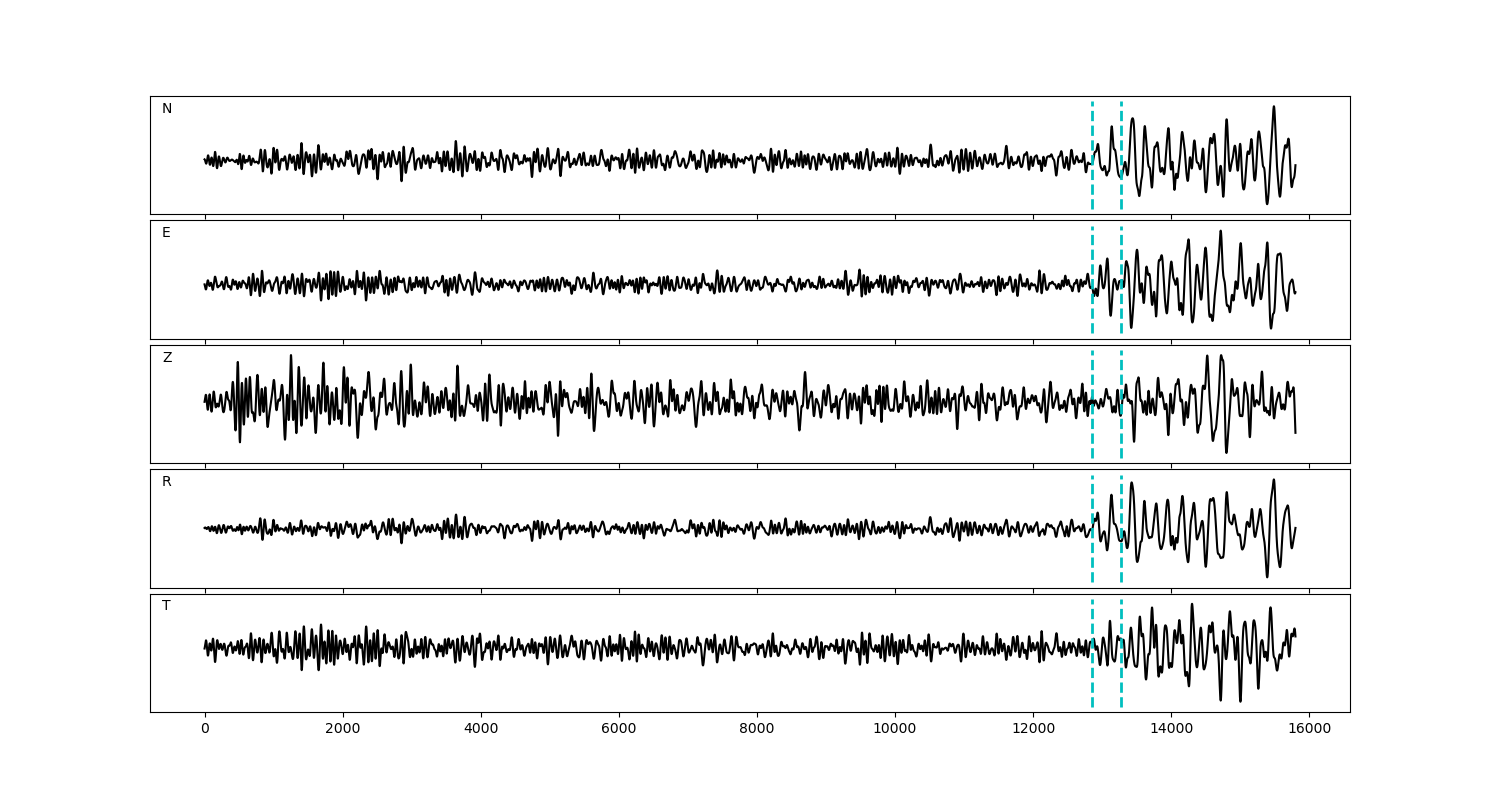Select left cyan dashed line in E panel
This screenshot has height=800, width=1500.
(x=1092, y=250)
